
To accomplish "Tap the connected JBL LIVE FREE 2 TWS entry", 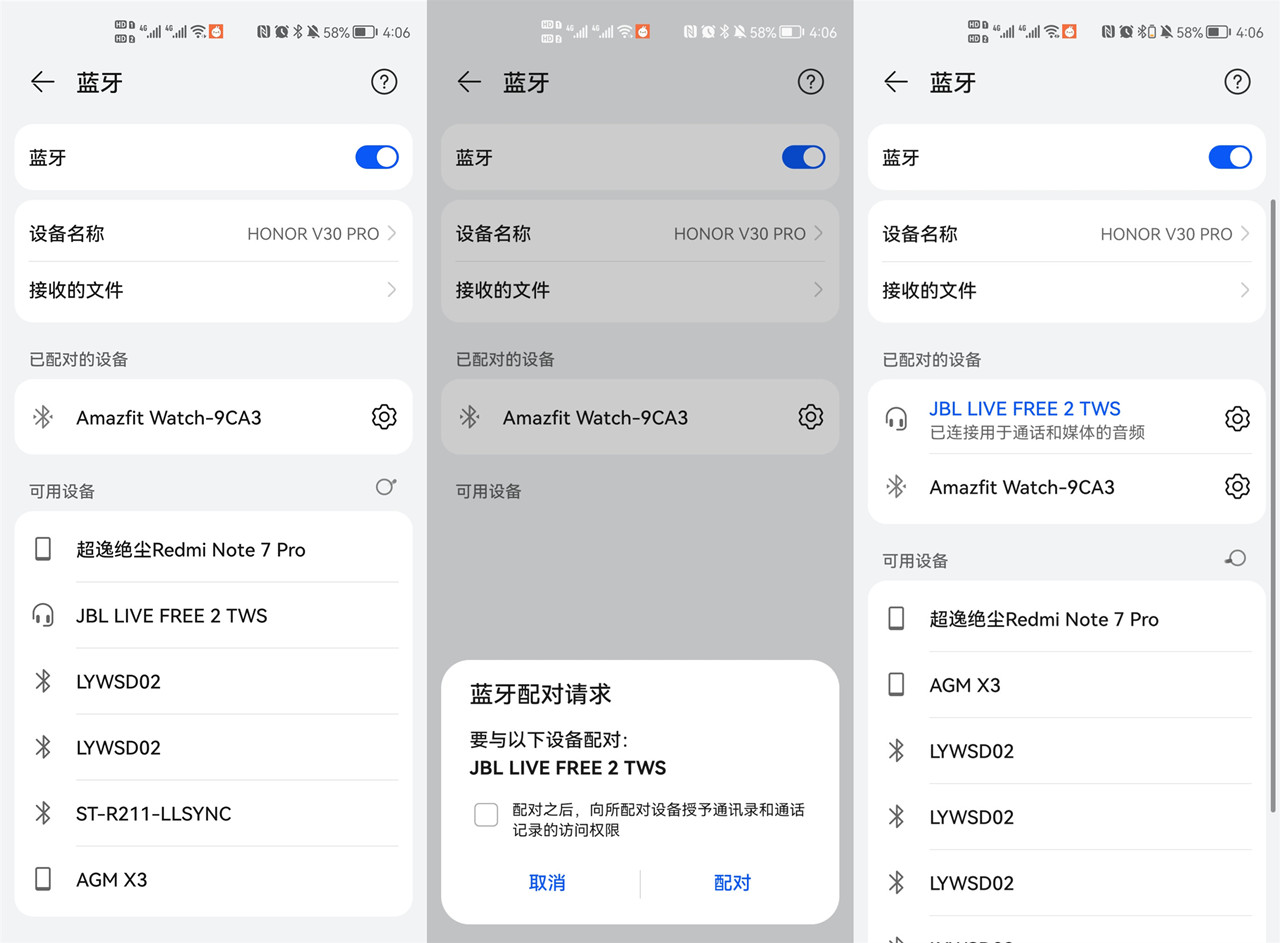I will pyautogui.click(x=1066, y=418).
